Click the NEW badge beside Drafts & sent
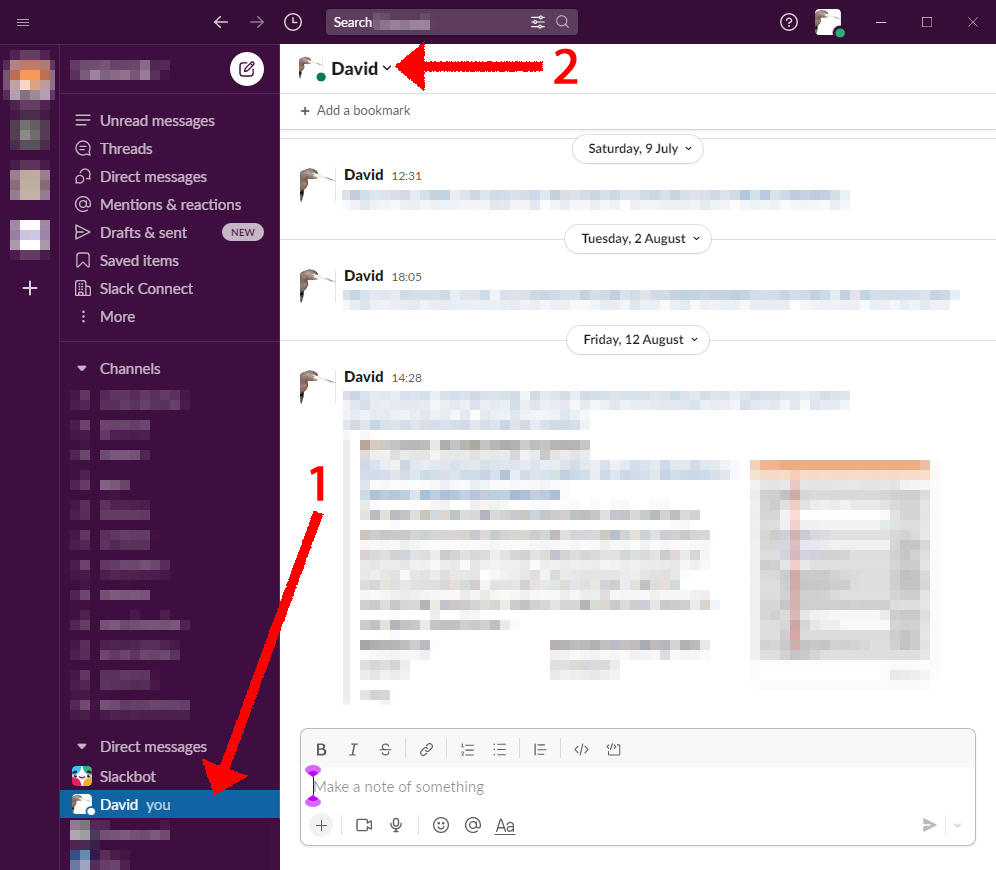This screenshot has height=870, width=996. click(x=243, y=232)
